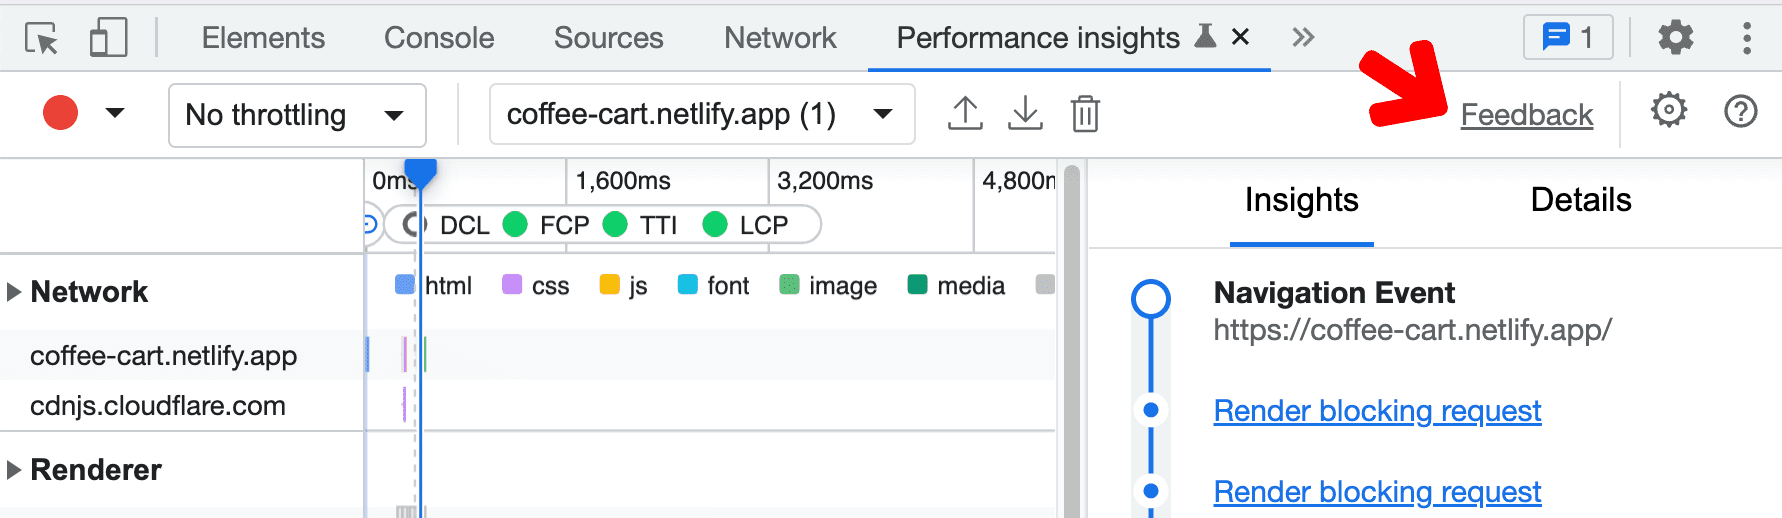Open the No throttling dropdown

coord(297,115)
